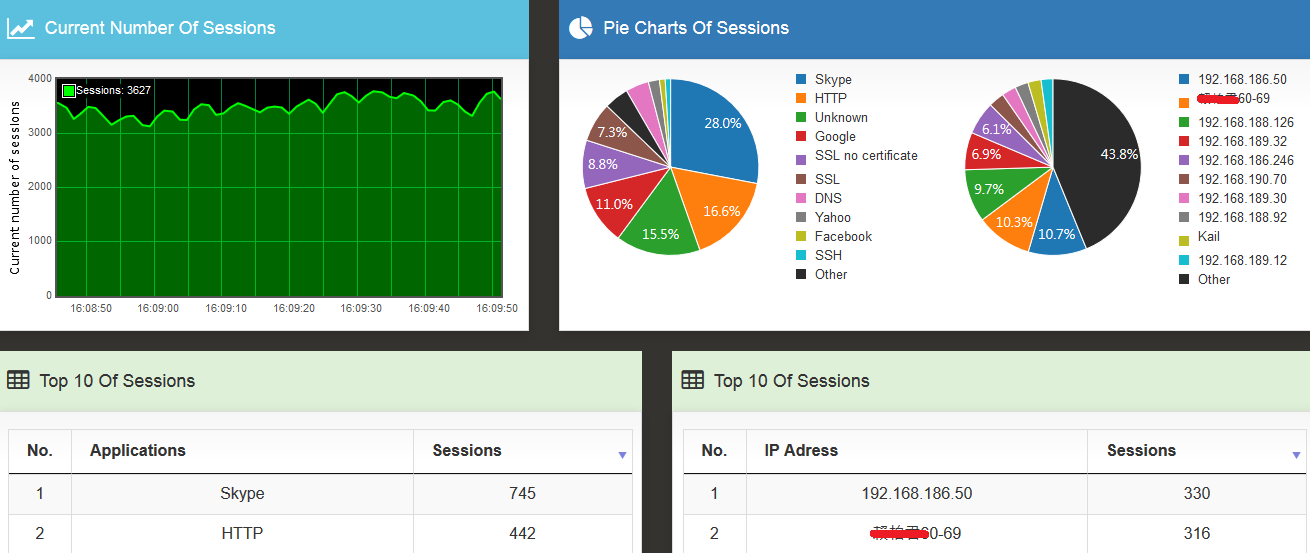Image resolution: width=1310 pixels, height=553 pixels.
Task: Click the Skype row in Applications table
Action: (242, 493)
